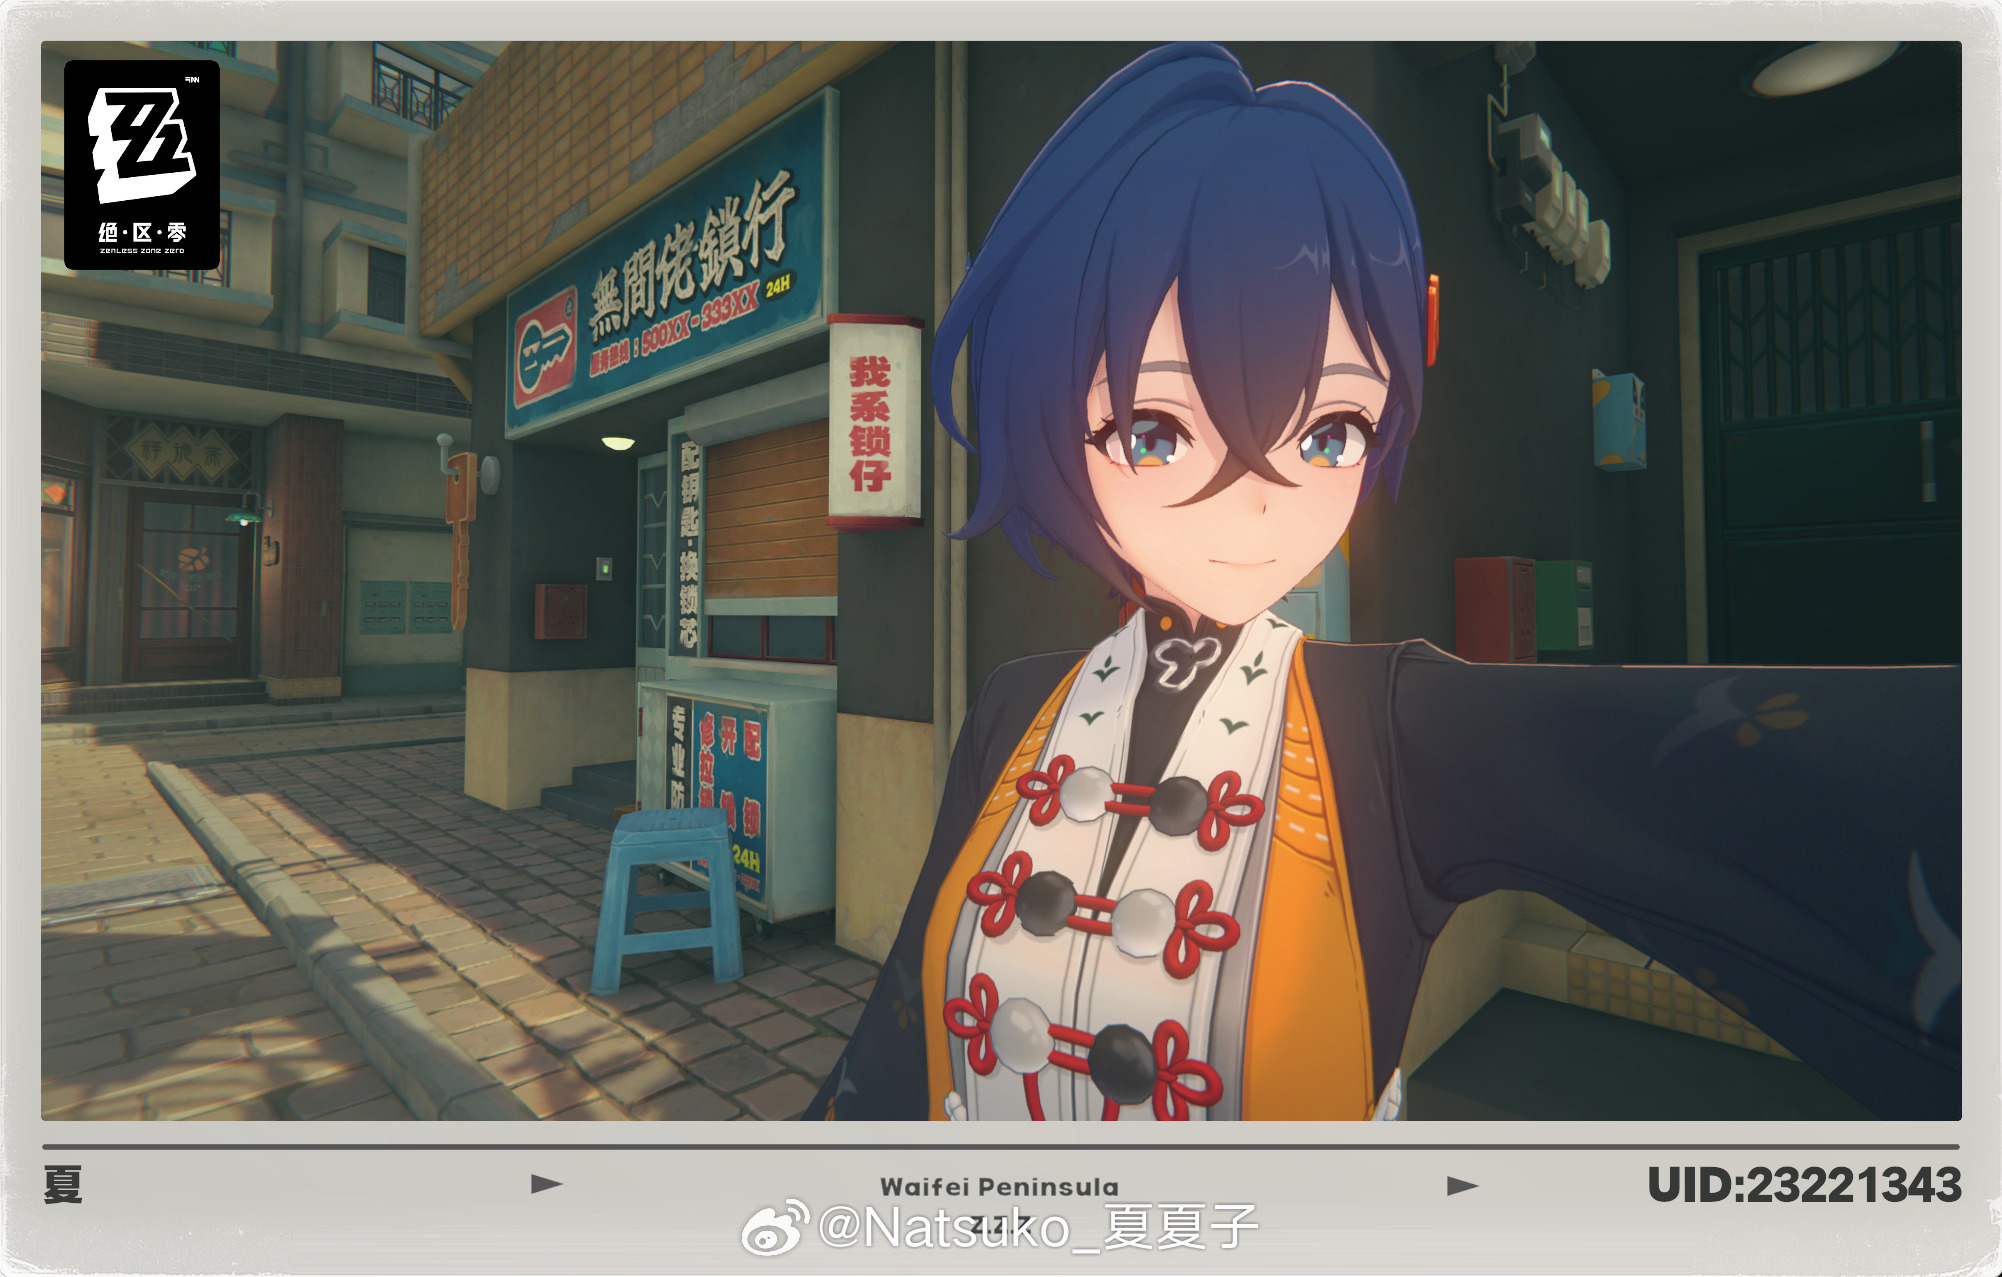Click the 'UID:23221343' text

(1804, 1185)
